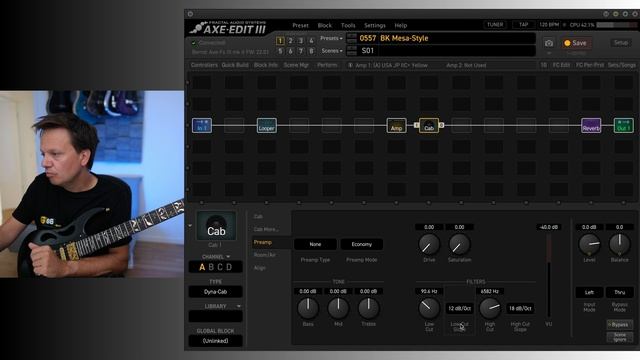Image resolution: width=640 pixels, height=360 pixels.
Task: Open the Low Cut Slope 12 dB/Oct selector
Action: tap(460, 309)
